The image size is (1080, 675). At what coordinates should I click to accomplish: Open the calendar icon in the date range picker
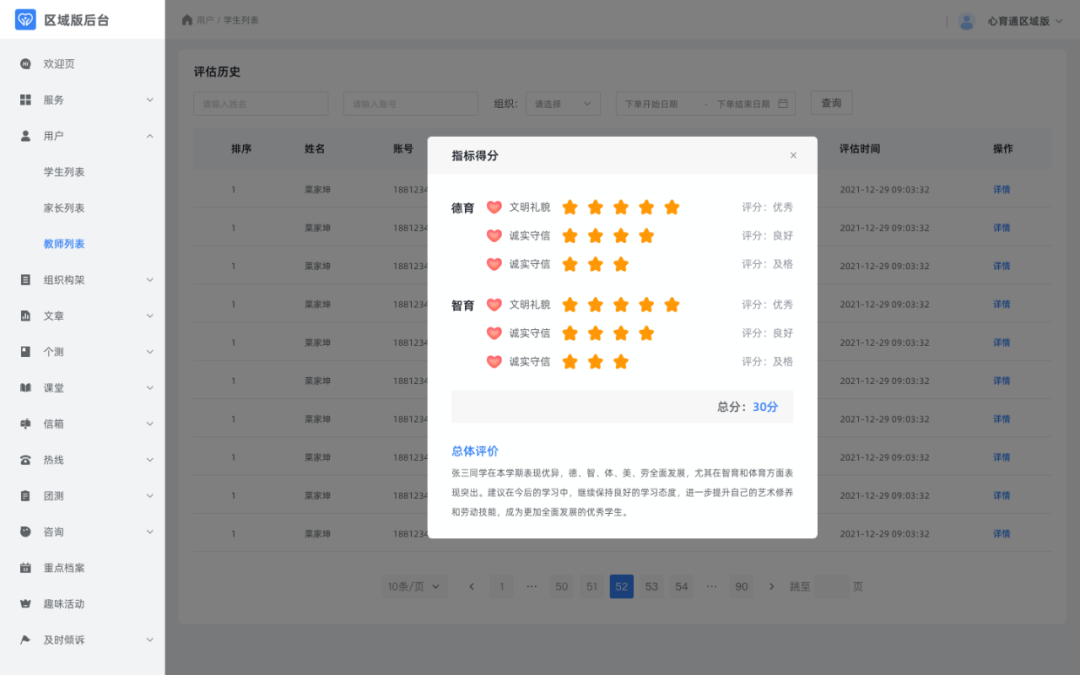pos(782,103)
